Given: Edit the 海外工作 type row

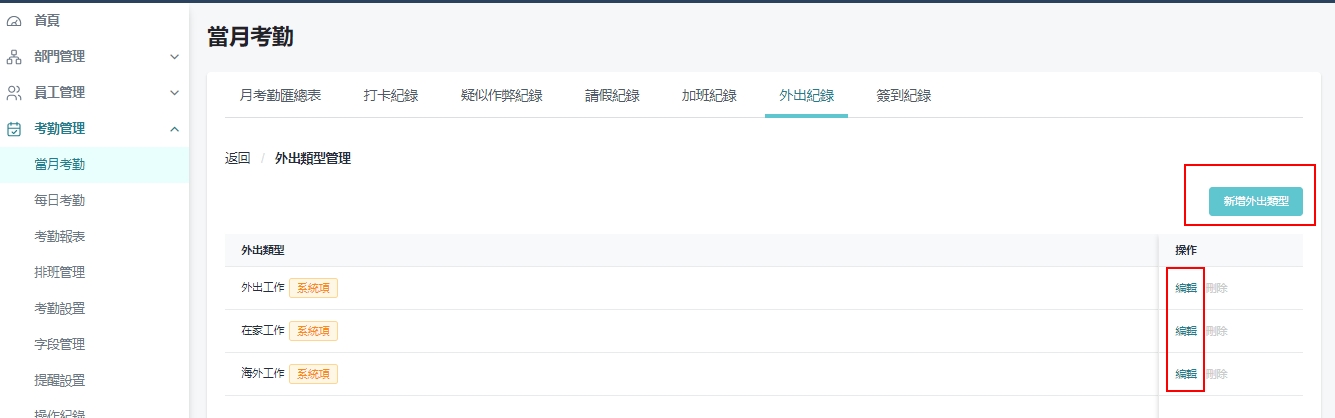Looking at the screenshot, I should click(x=1186, y=374).
